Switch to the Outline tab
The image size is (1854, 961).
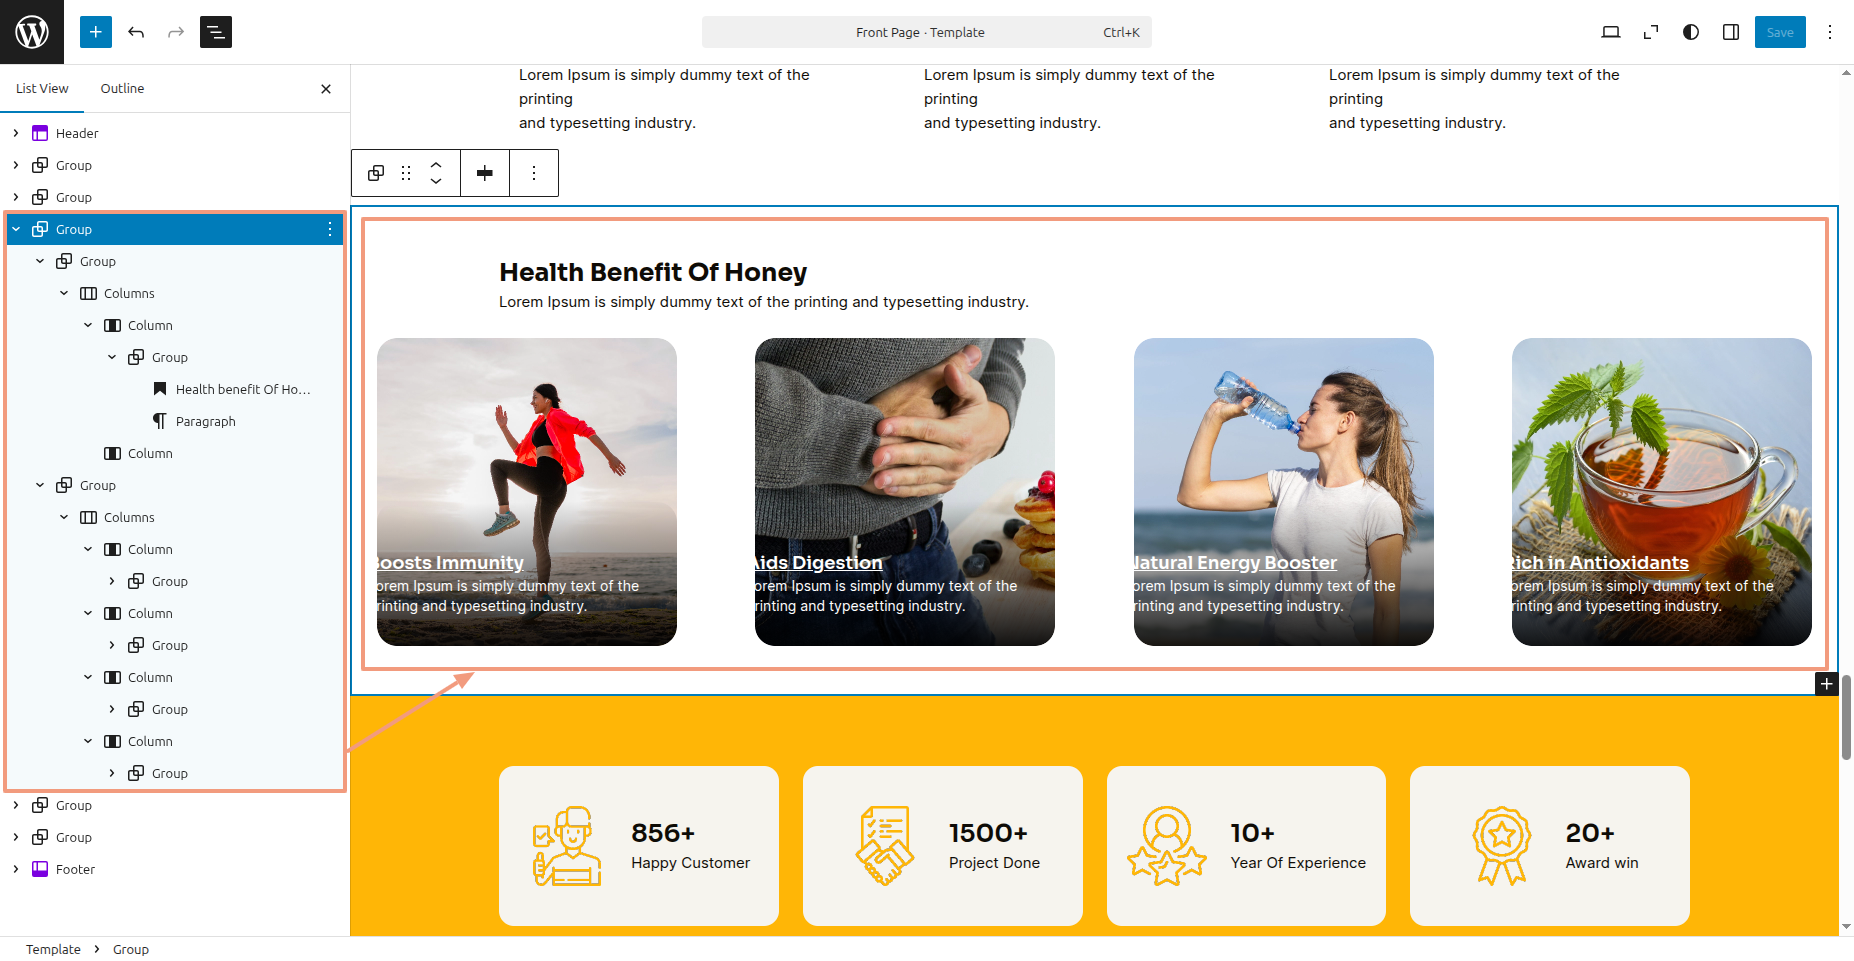pos(122,88)
